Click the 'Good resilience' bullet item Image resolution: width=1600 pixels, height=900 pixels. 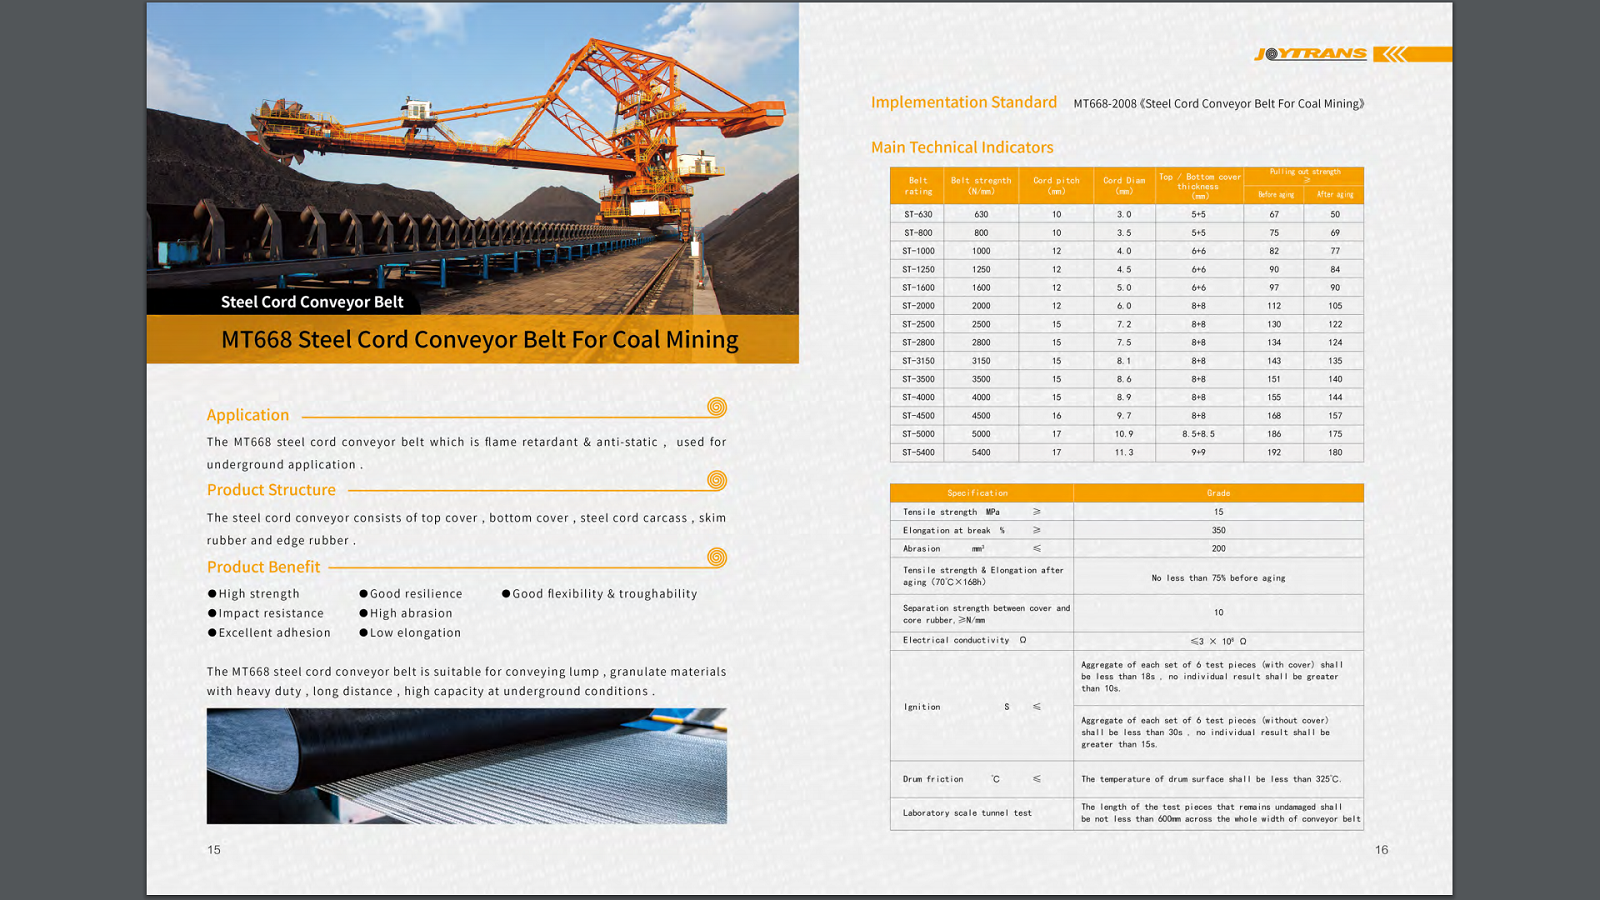pos(411,594)
